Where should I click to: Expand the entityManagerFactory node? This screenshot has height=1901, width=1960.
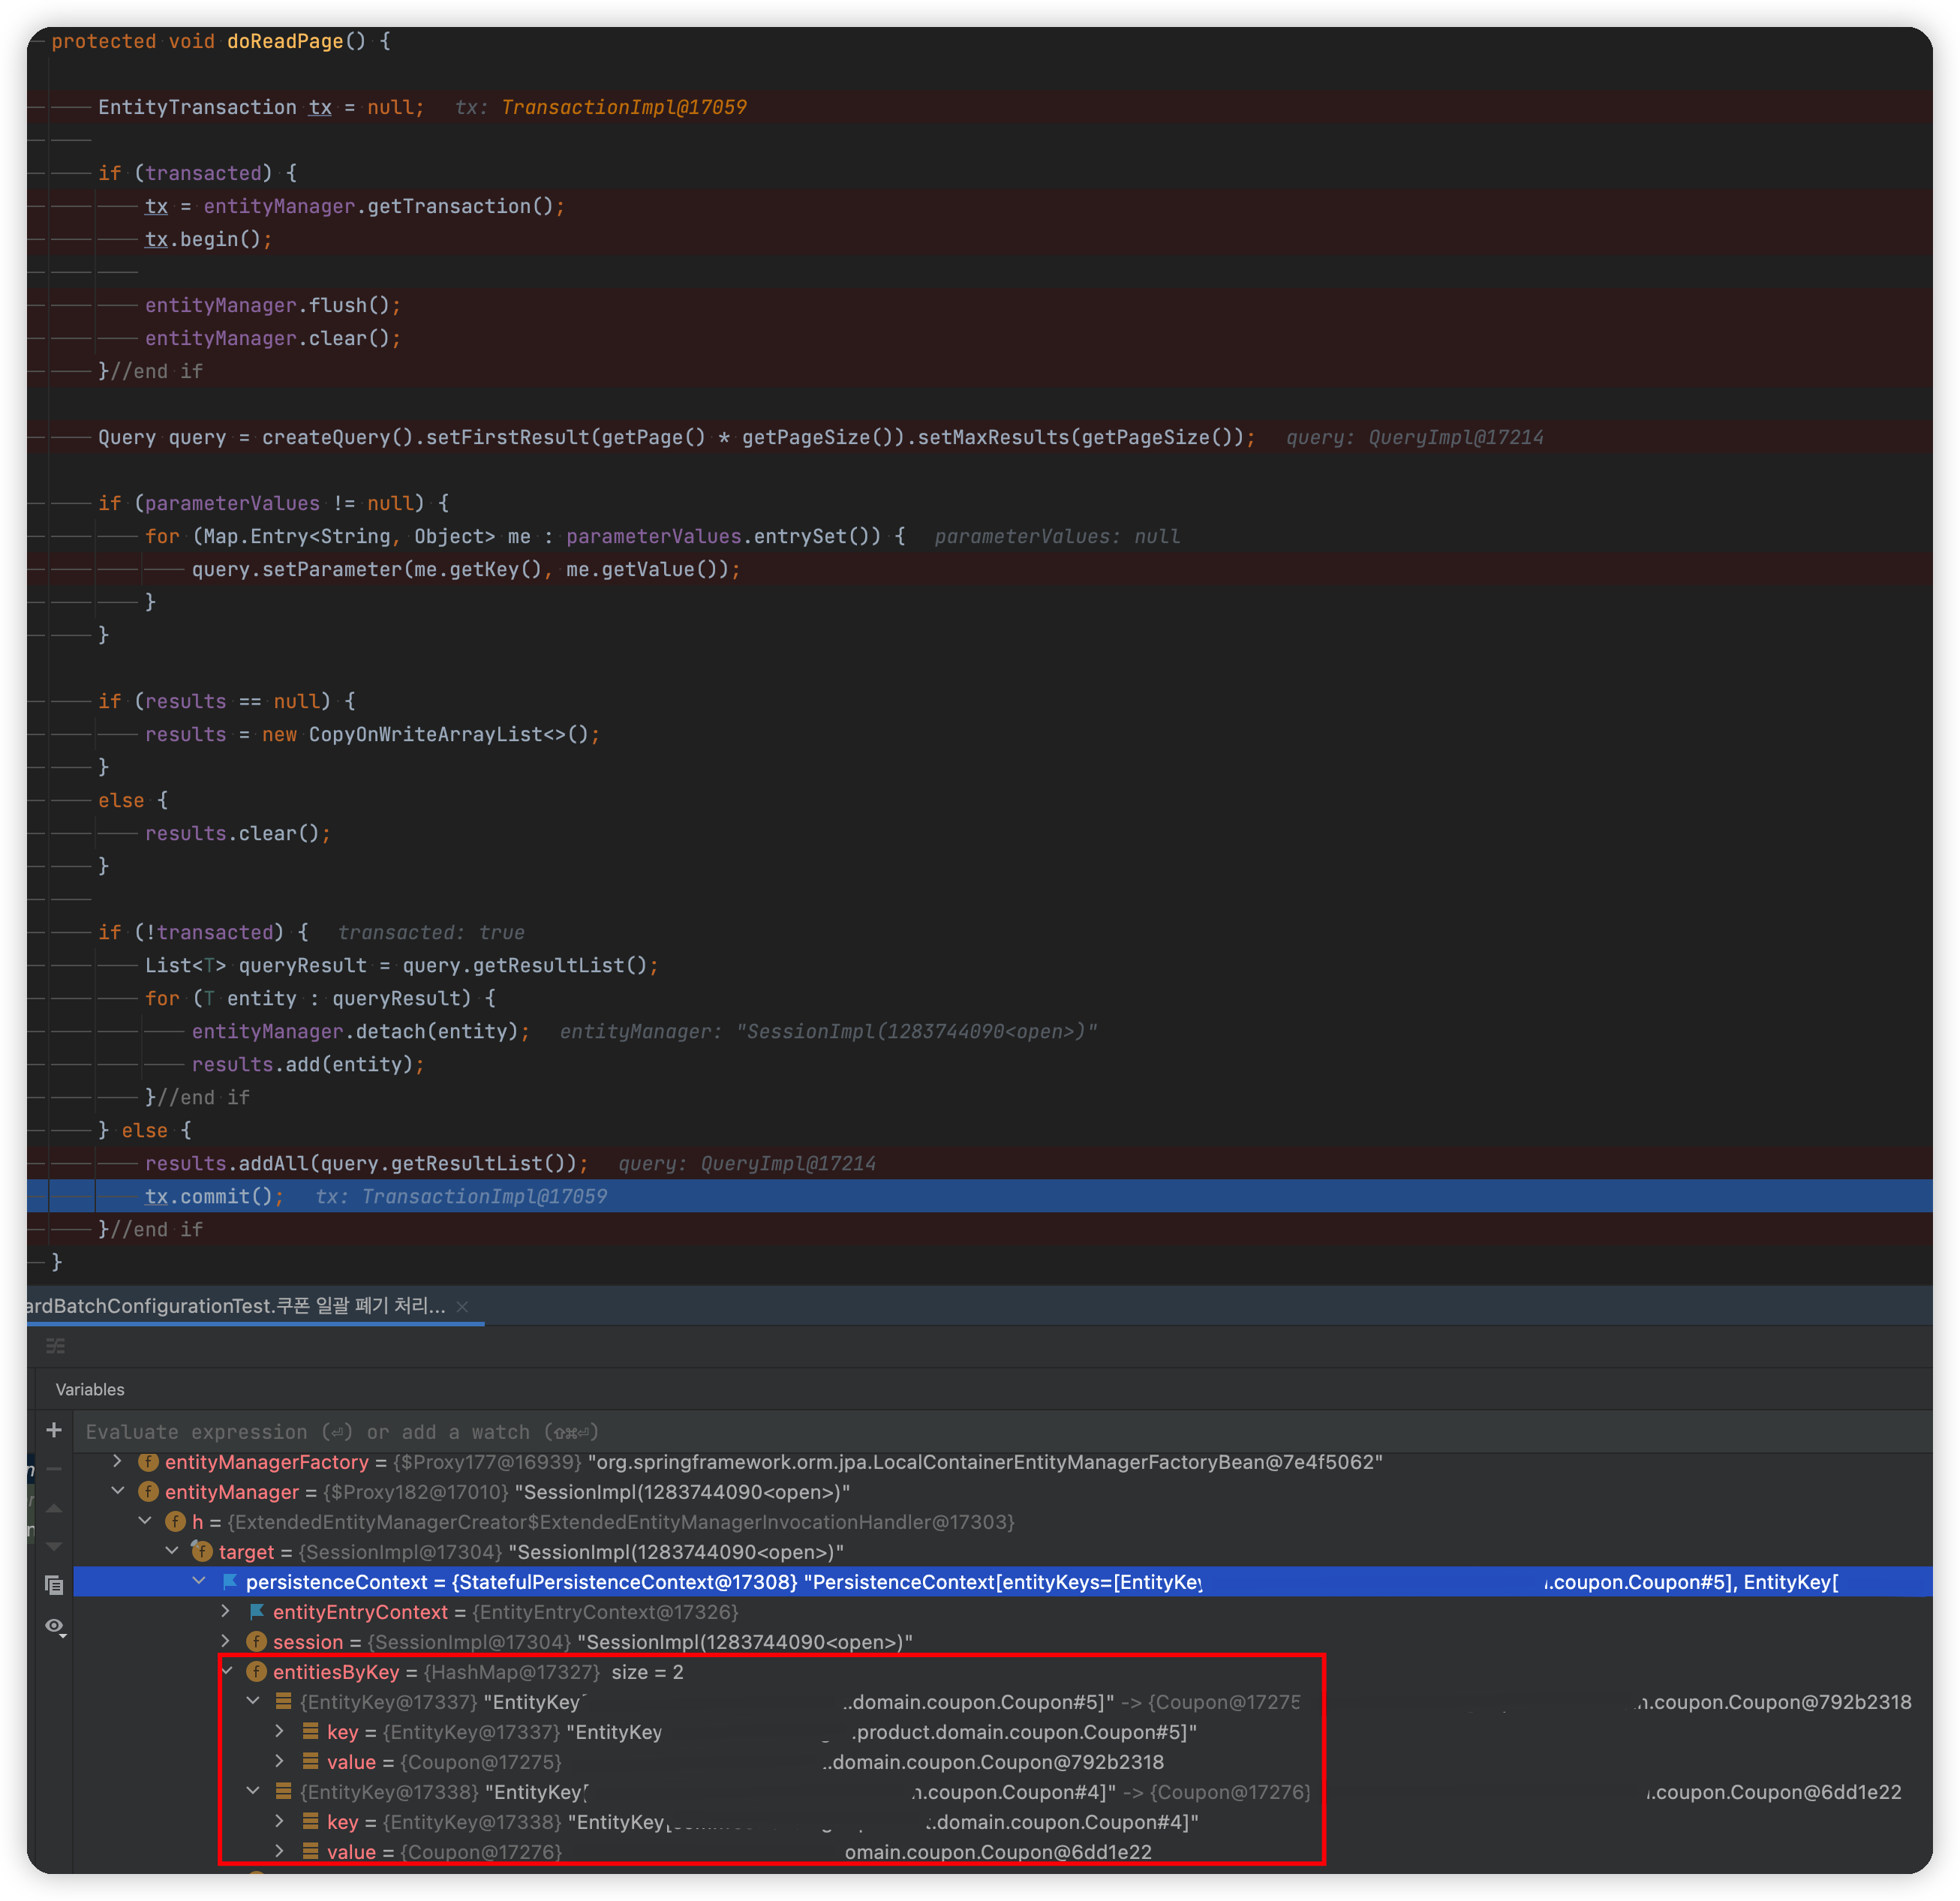(x=118, y=1462)
